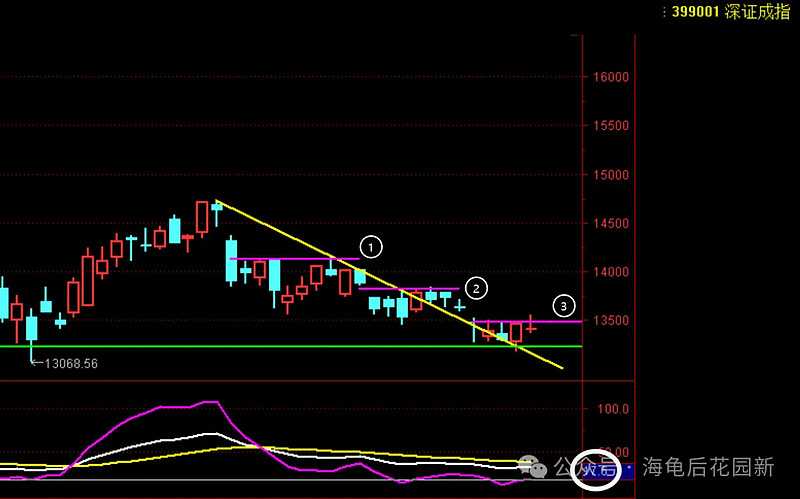
Task: Select the 15500 price axis label
Action: pyautogui.click(x=611, y=126)
